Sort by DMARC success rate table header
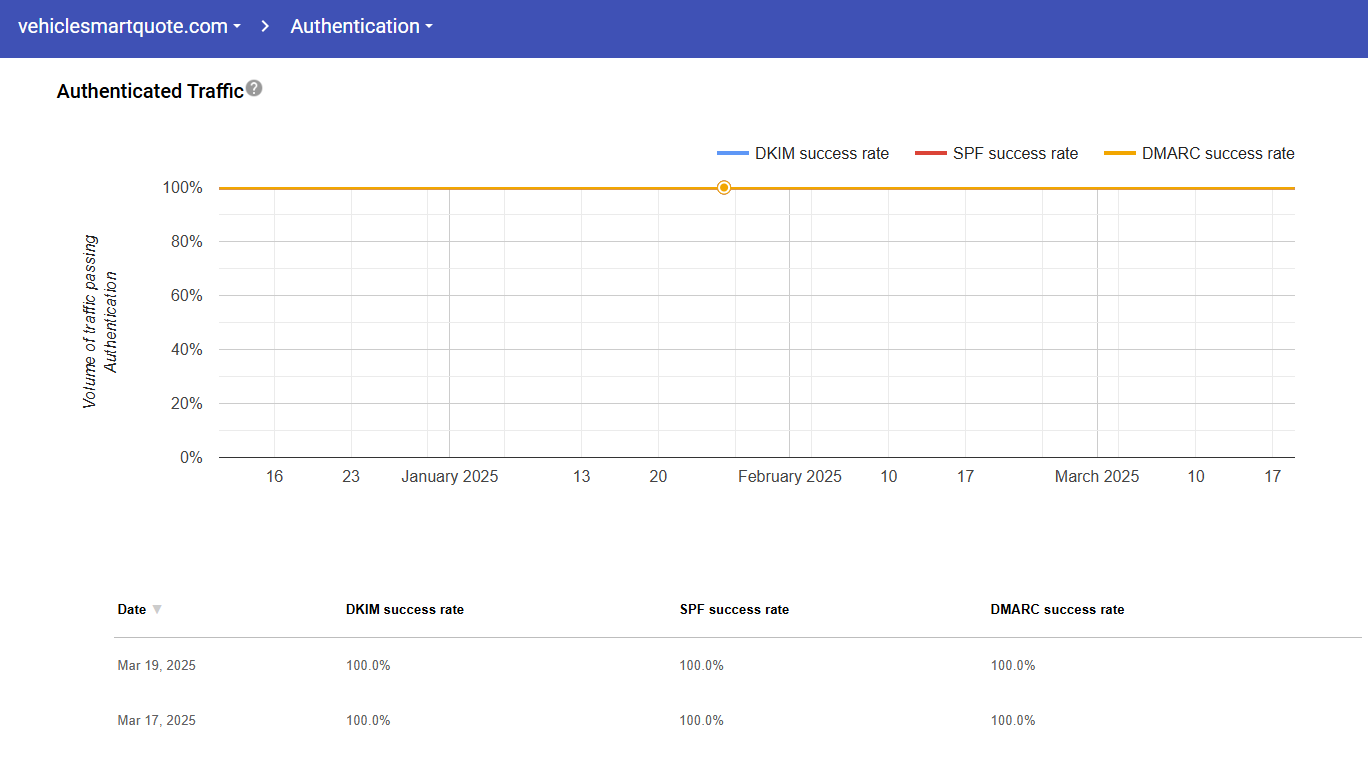The width and height of the screenshot is (1368, 759). coord(1057,610)
